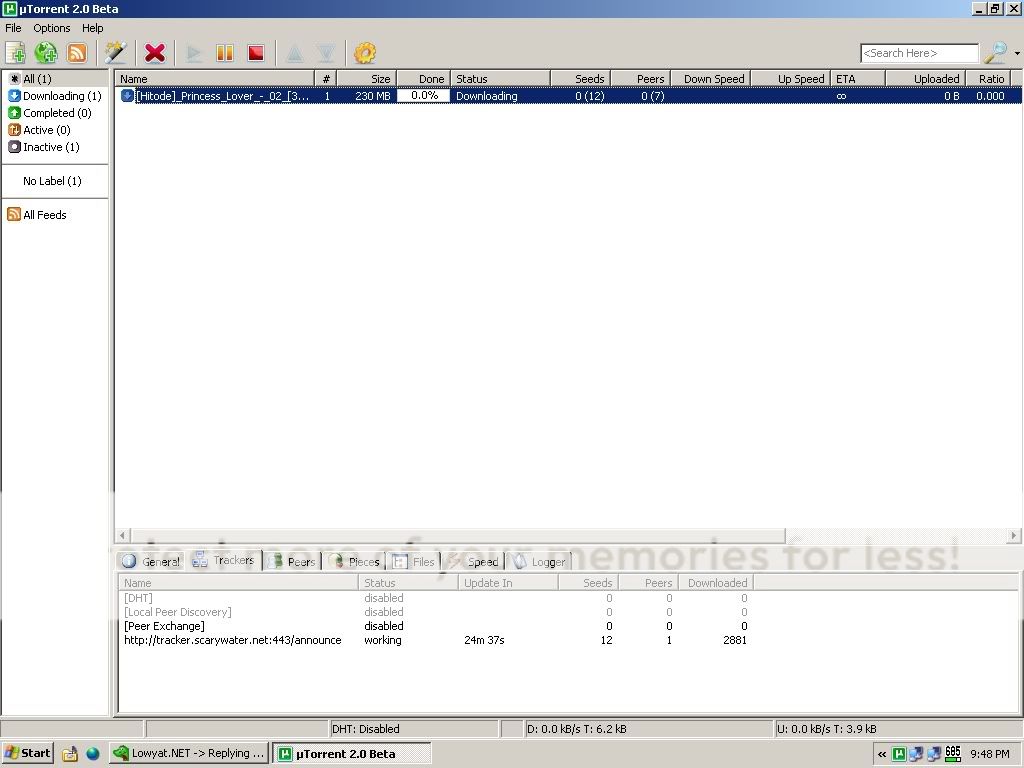Click inside the Search Here field
Screen dimensions: 1024x768
tap(918, 53)
